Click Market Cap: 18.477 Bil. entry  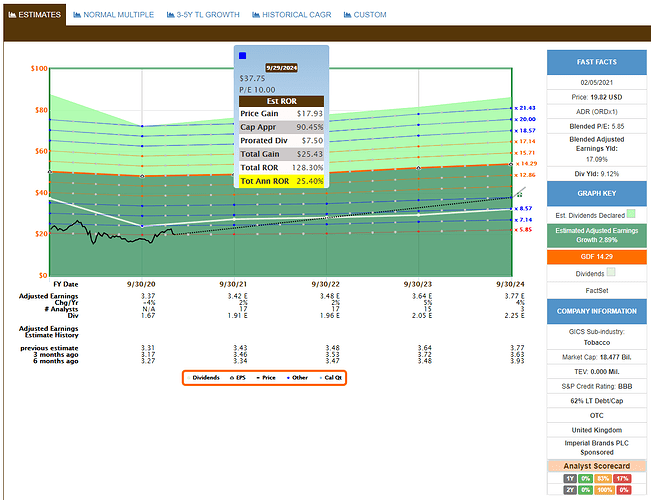click(x=597, y=357)
